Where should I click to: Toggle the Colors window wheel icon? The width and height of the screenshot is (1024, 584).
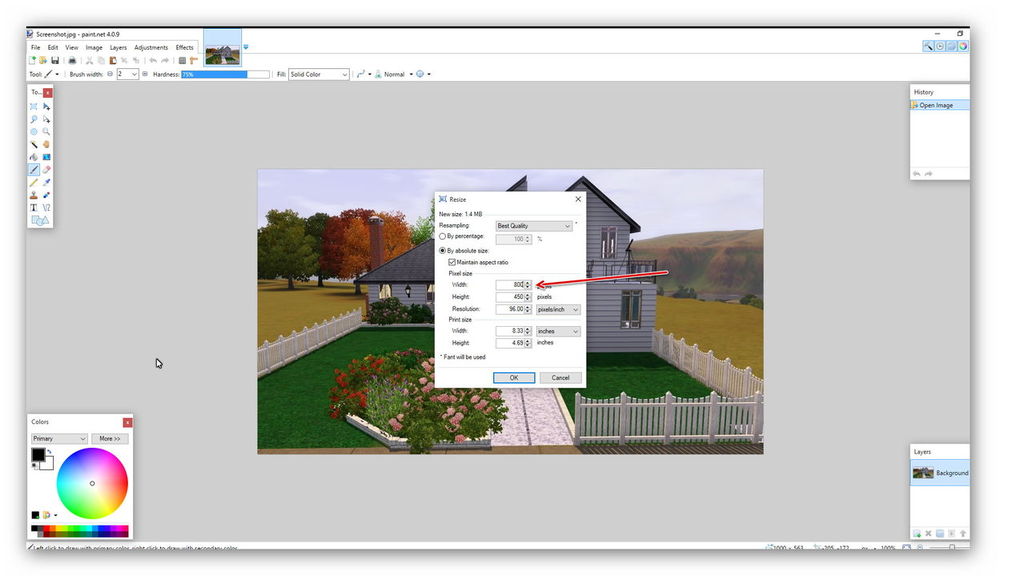(963, 46)
